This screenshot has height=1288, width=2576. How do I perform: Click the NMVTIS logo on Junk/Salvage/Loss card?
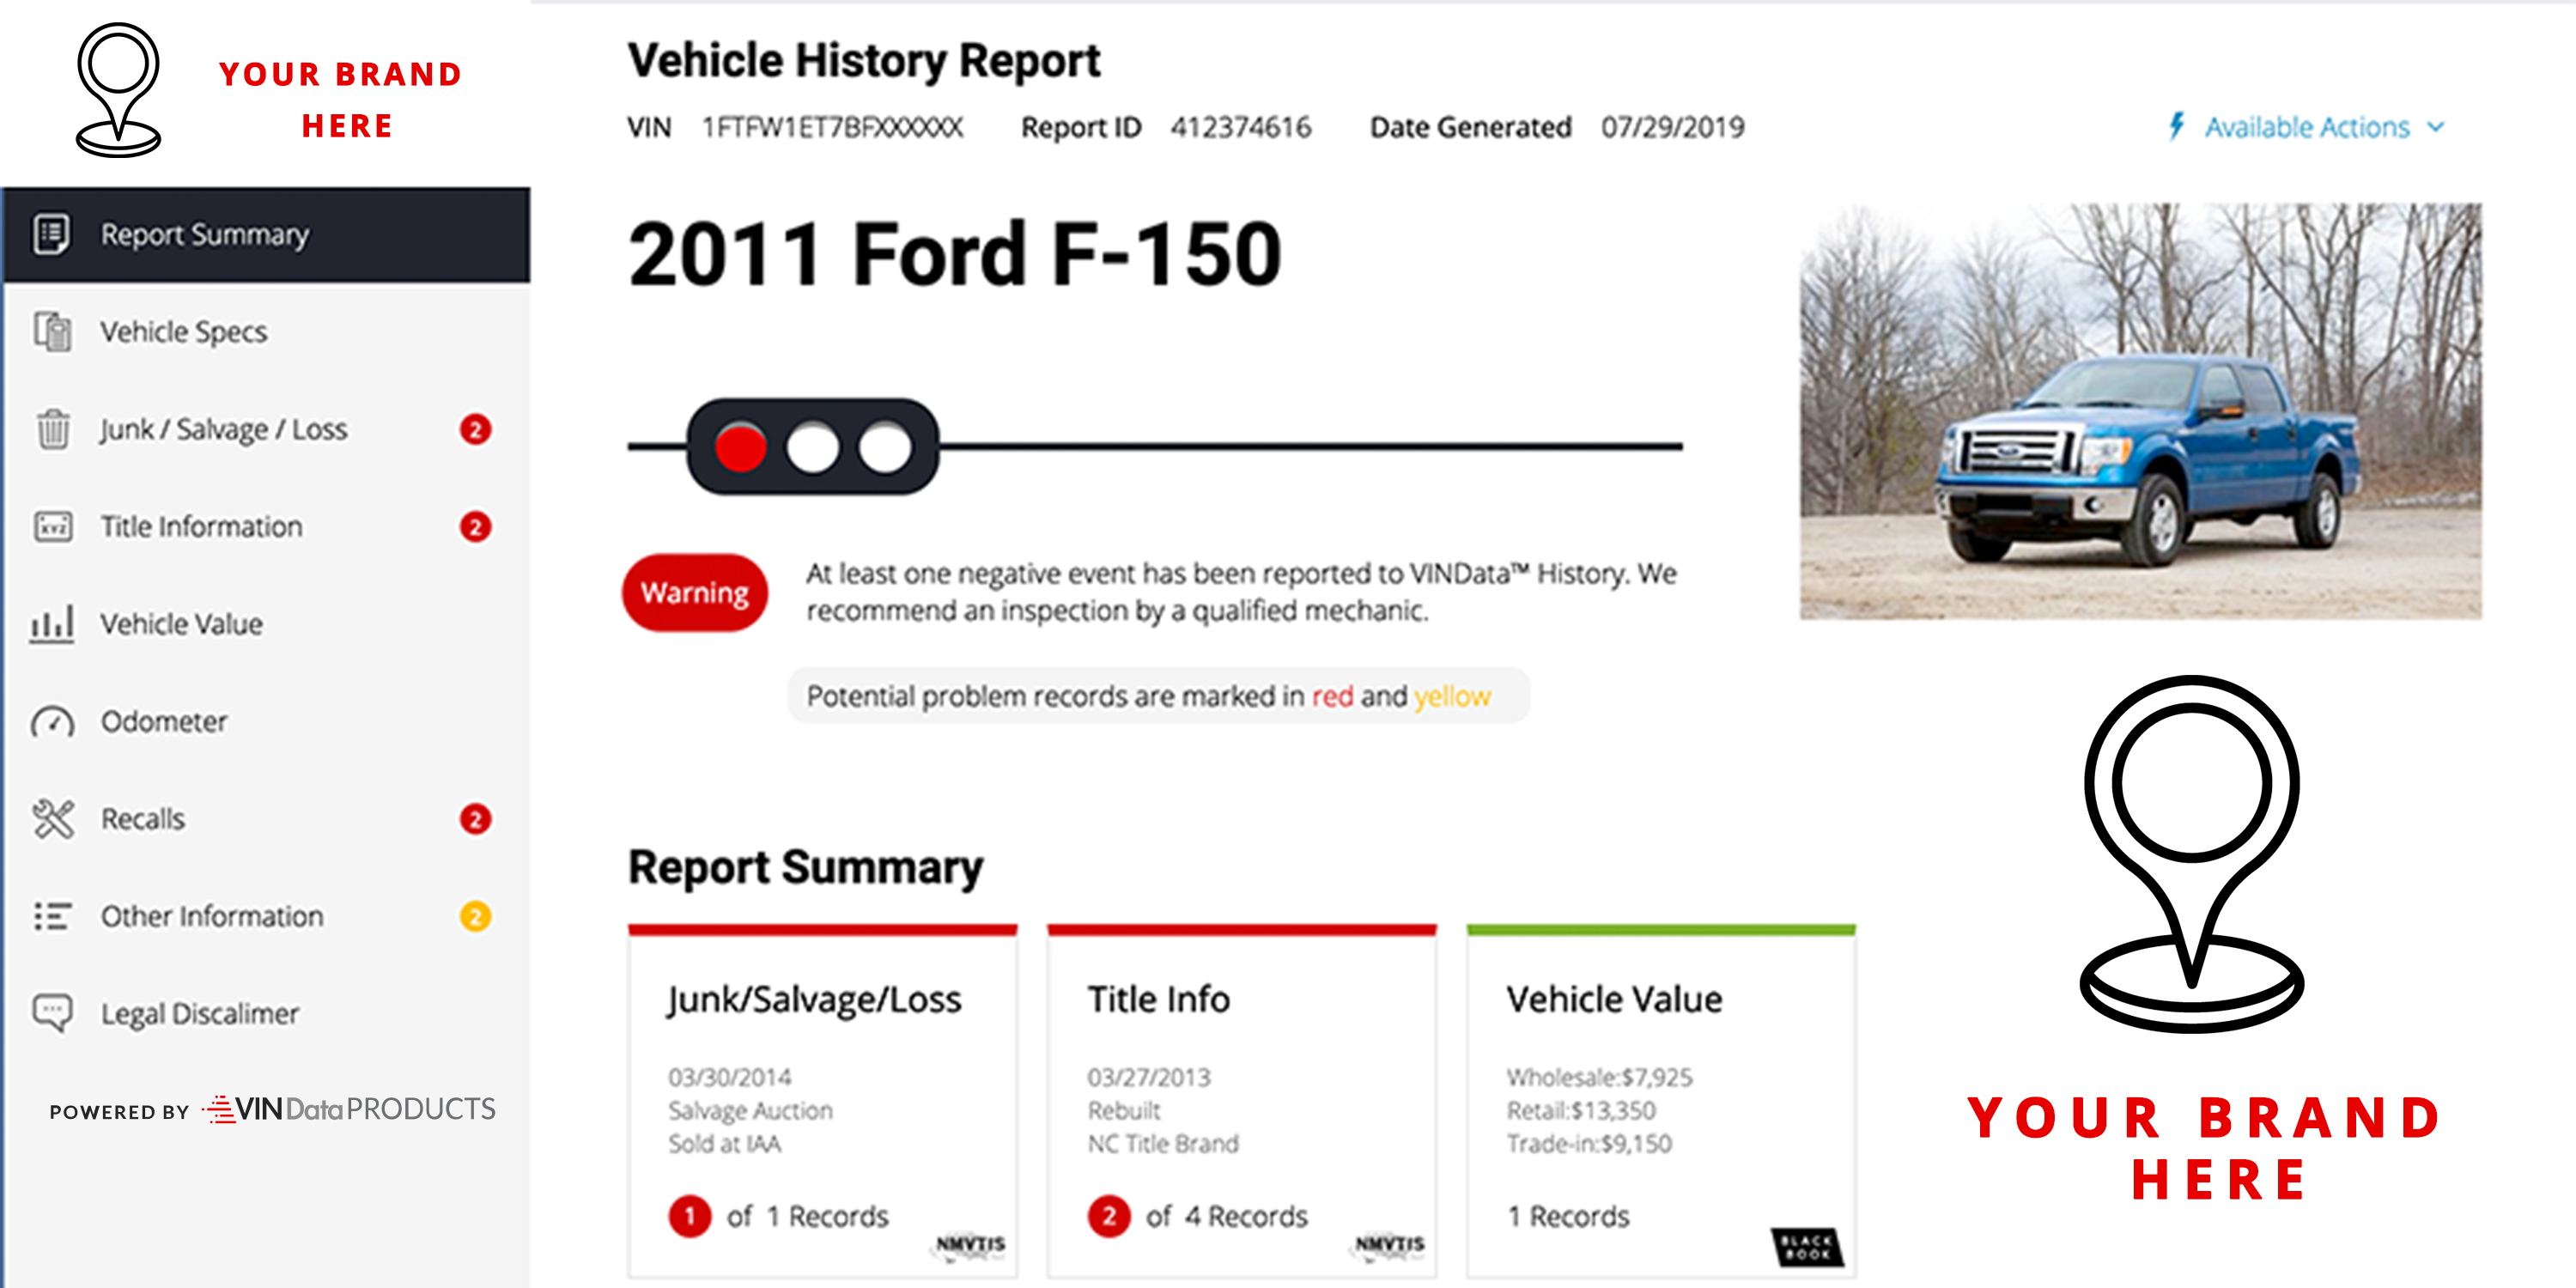point(970,1245)
